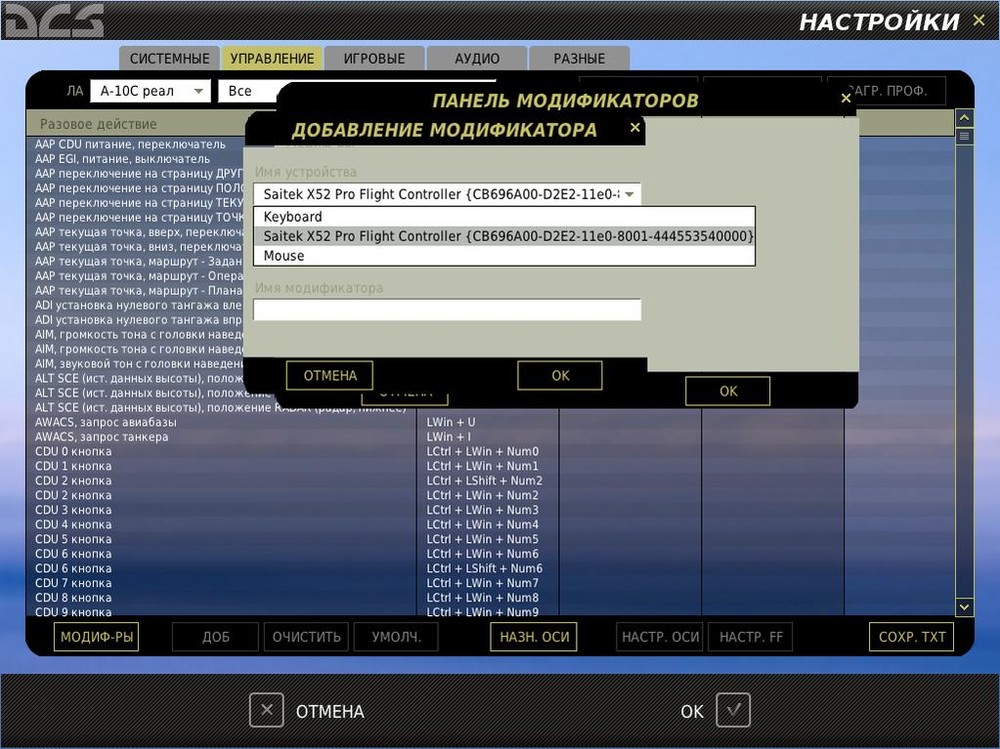Click the СОХР. TXT button
This screenshot has height=749, width=1000.
(x=911, y=636)
